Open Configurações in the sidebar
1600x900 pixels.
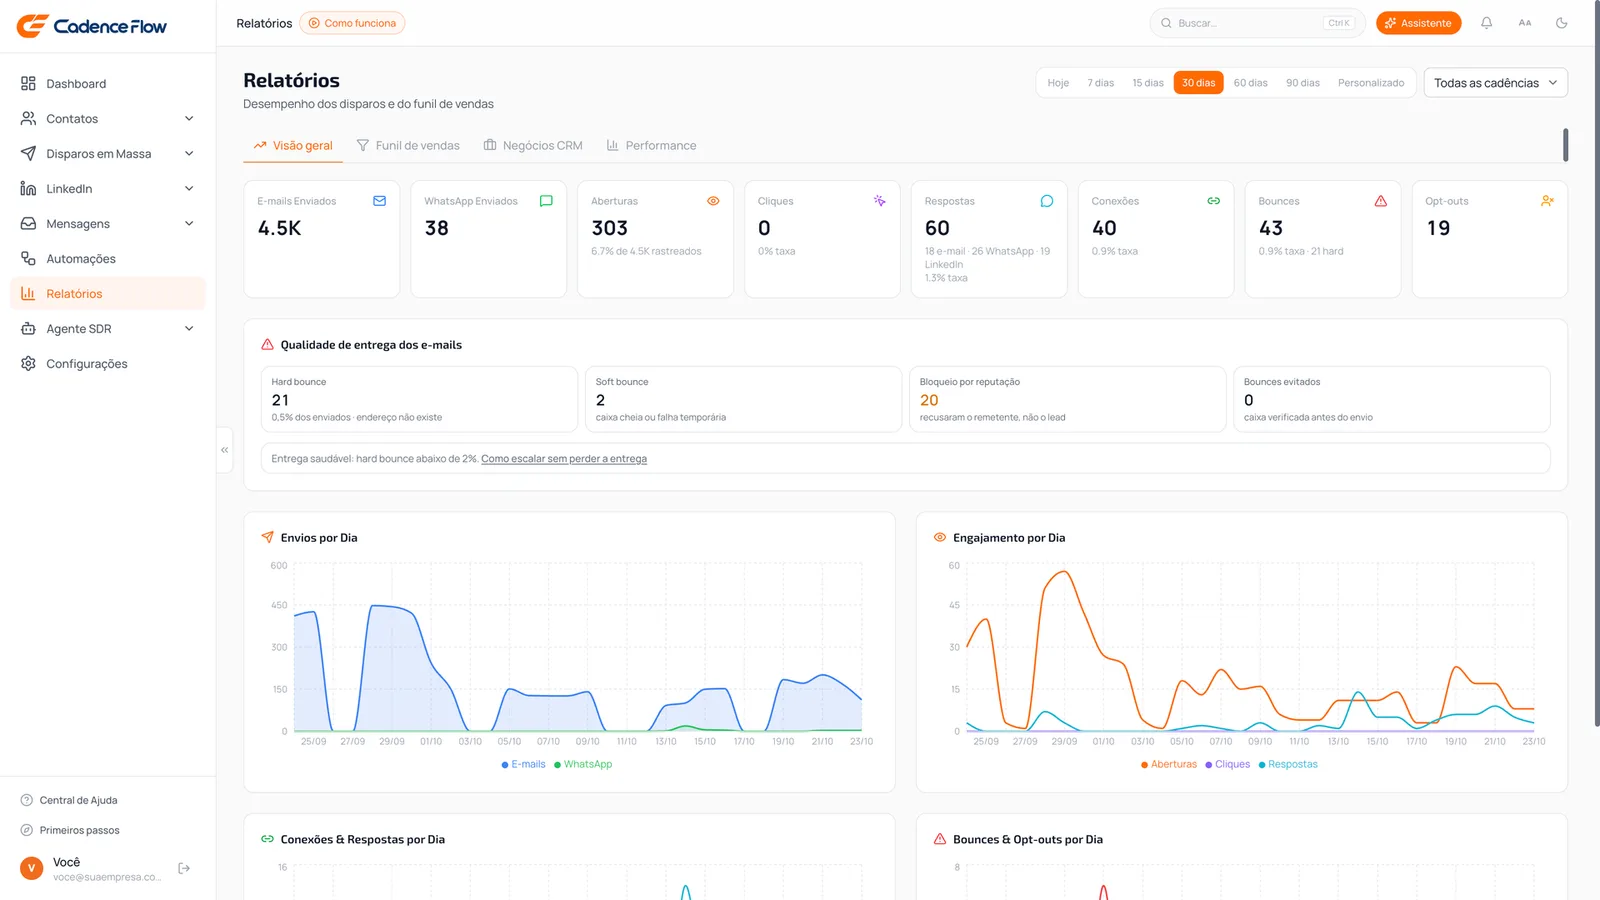pyautogui.click(x=108, y=364)
